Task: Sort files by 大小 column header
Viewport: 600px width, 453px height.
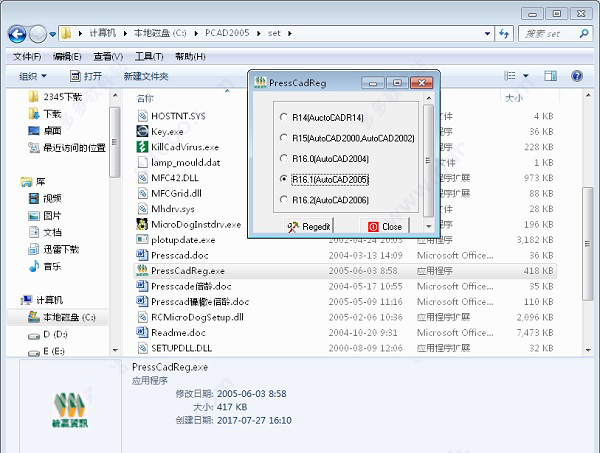Action: [x=514, y=98]
